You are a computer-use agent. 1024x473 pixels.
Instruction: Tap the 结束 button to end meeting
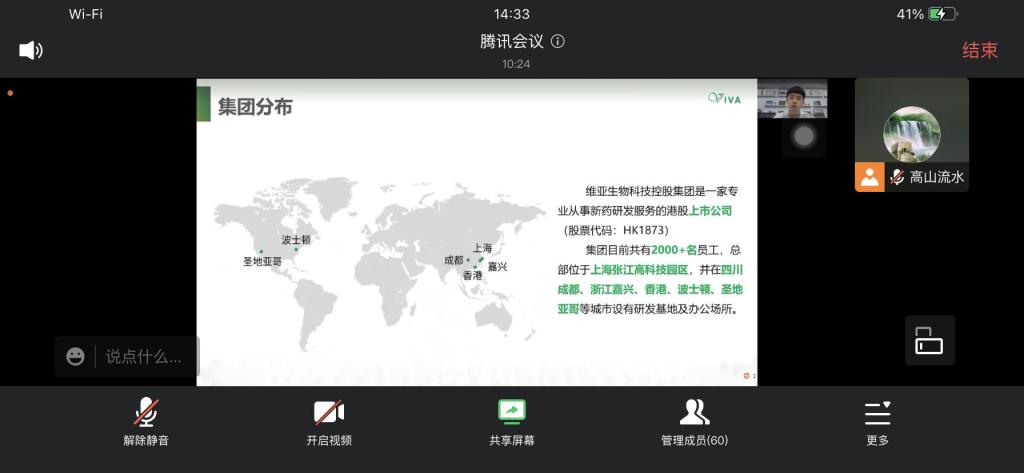[x=979, y=50]
